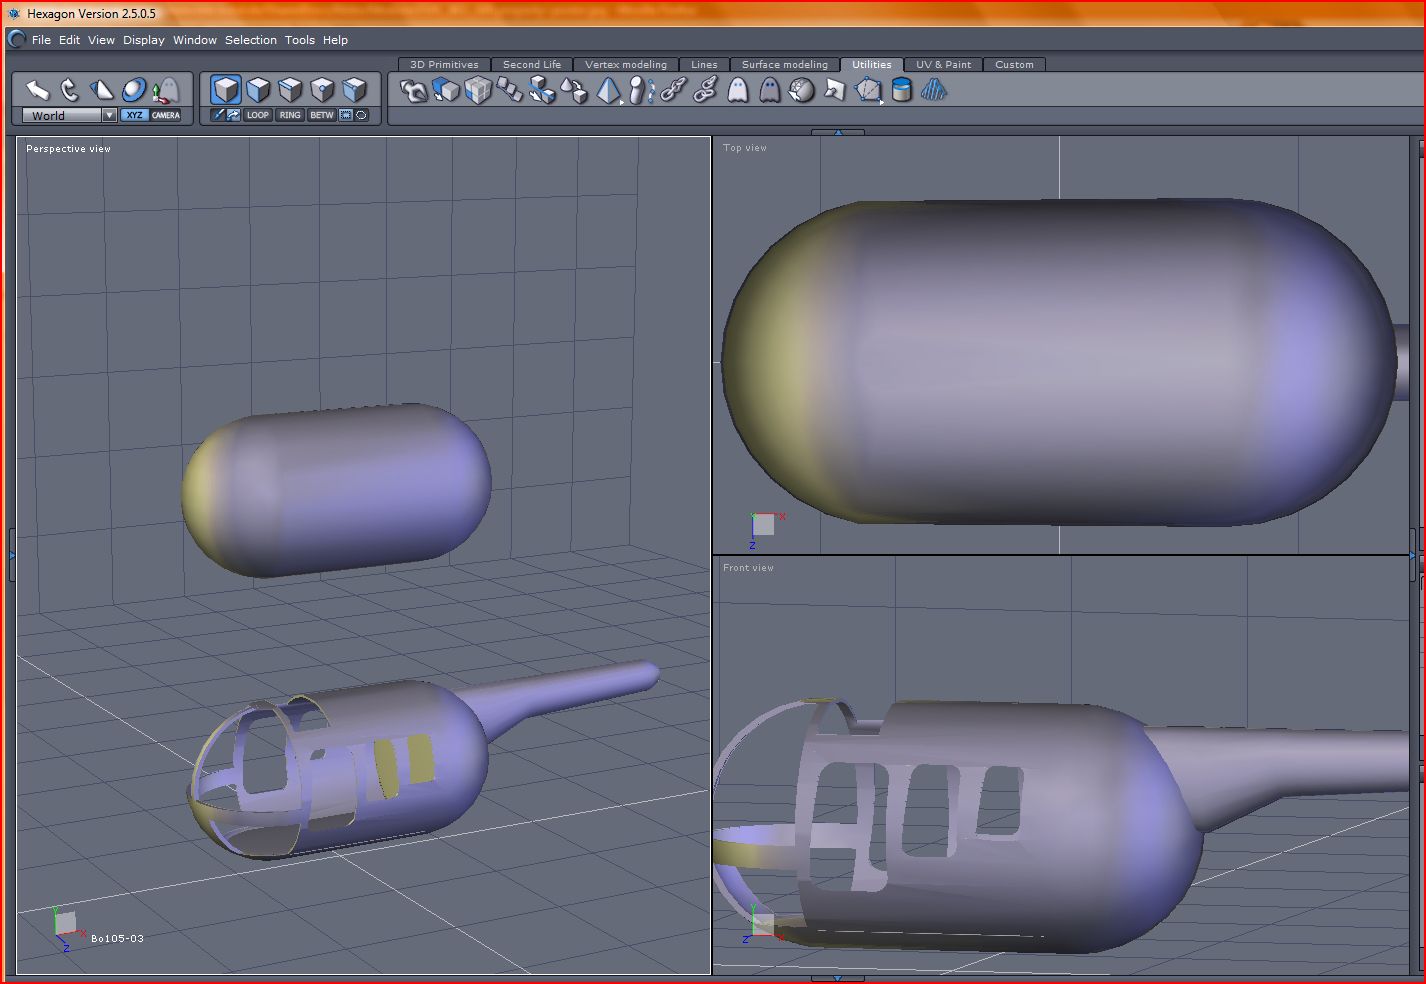This screenshot has height=984, width=1426.
Task: Choose lasso selection mode
Action: tap(361, 115)
